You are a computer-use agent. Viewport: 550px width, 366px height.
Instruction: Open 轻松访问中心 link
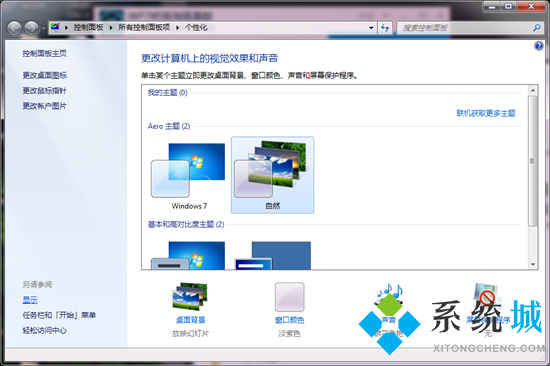pyautogui.click(x=45, y=330)
